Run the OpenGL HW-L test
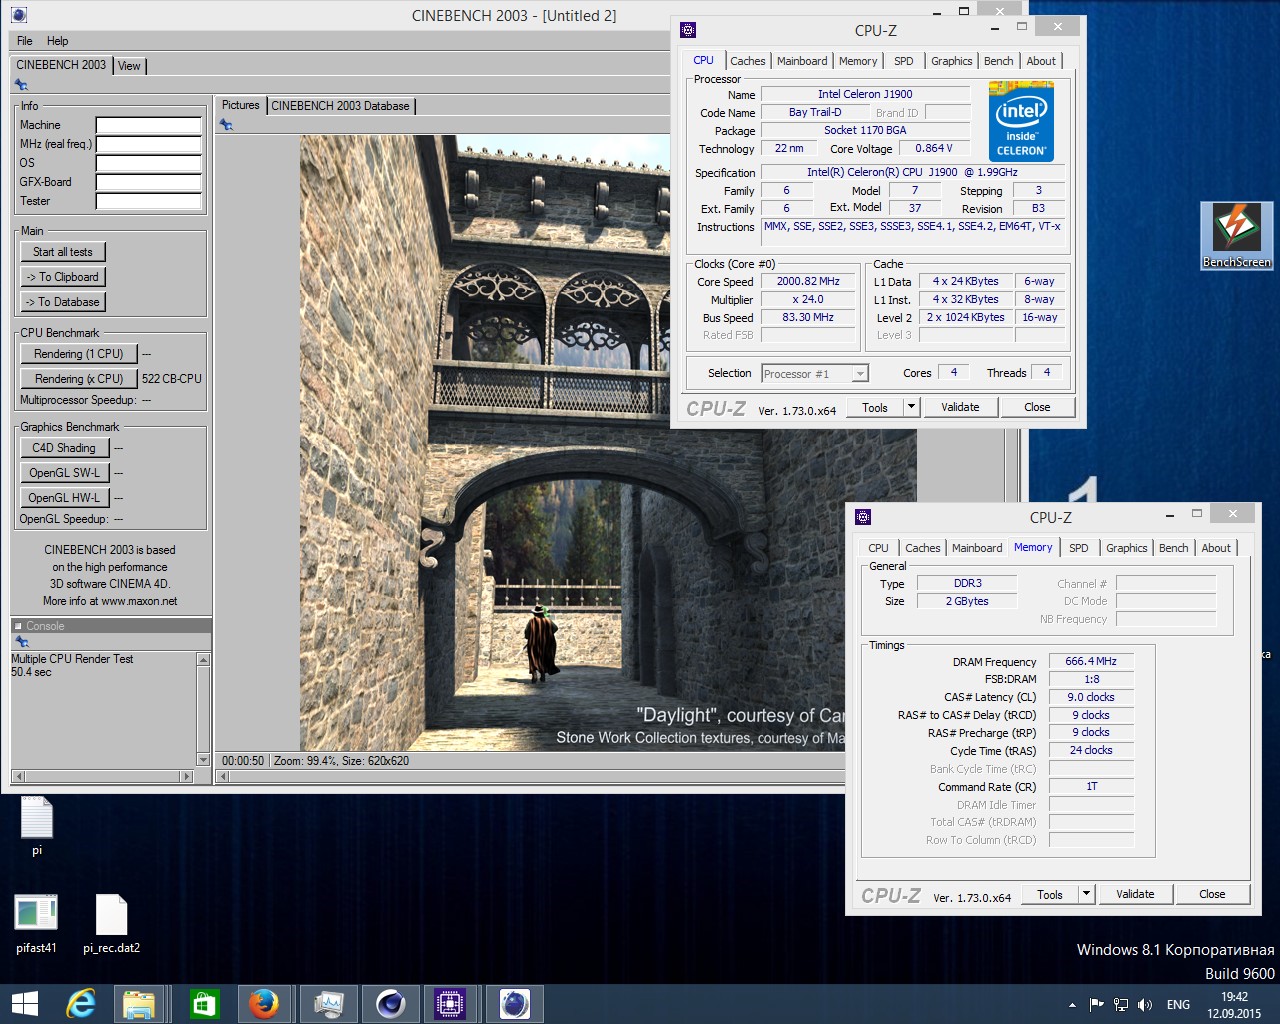Image resolution: width=1280 pixels, height=1024 pixels. pos(64,498)
